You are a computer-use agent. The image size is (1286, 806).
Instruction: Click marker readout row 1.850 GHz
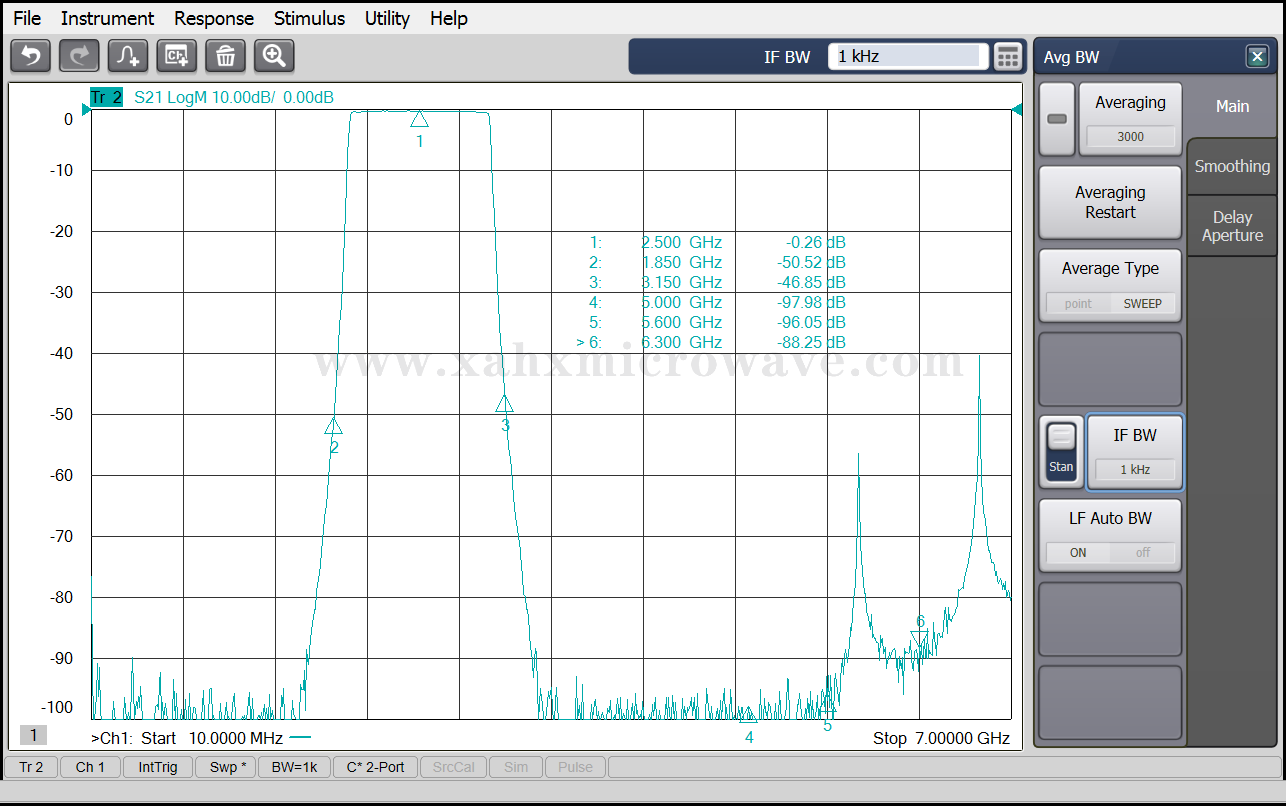point(717,262)
